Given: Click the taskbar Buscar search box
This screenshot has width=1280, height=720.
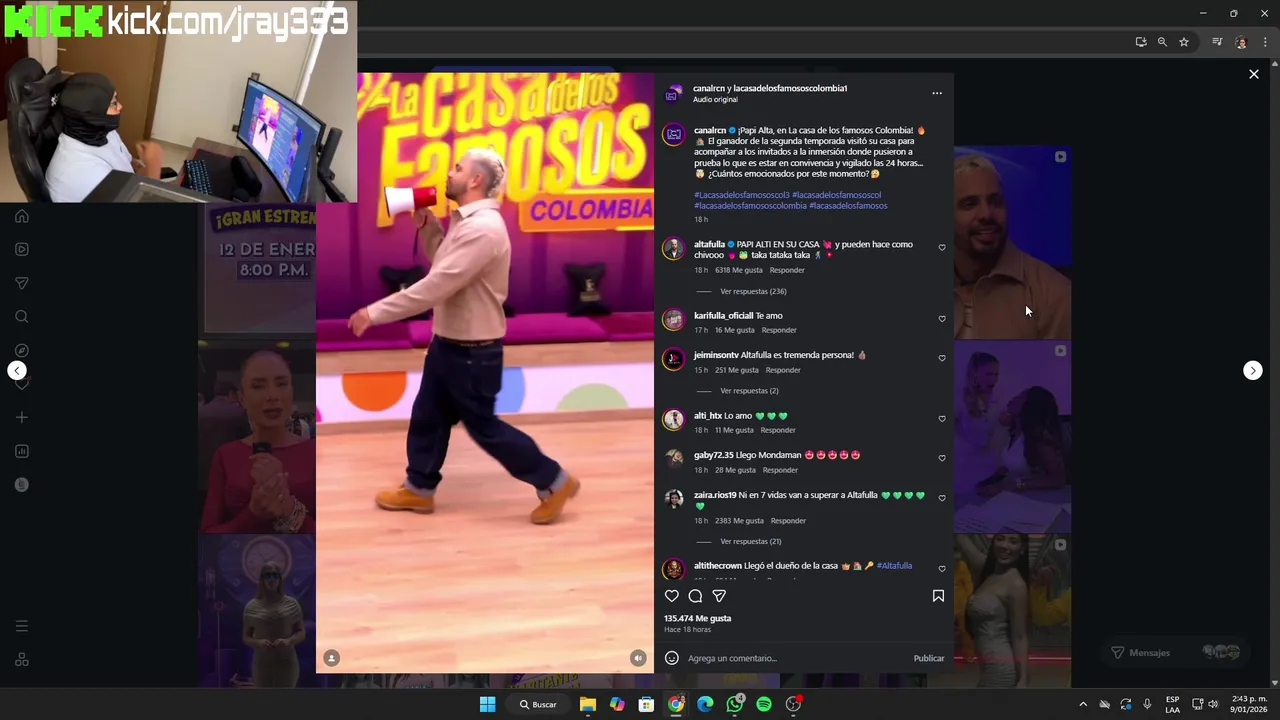Looking at the screenshot, I should 537,704.
